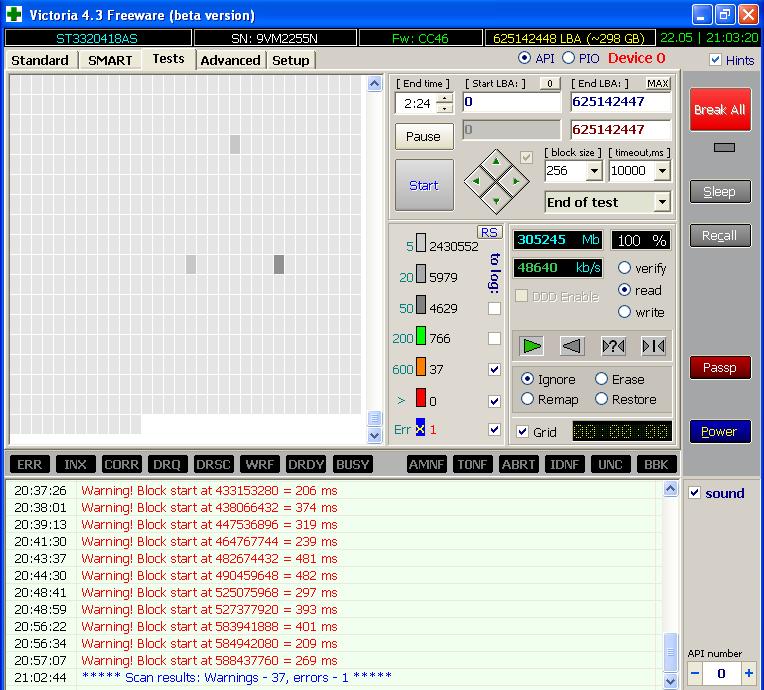Open the timeout ms dropdown
The image size is (764, 690).
[662, 171]
